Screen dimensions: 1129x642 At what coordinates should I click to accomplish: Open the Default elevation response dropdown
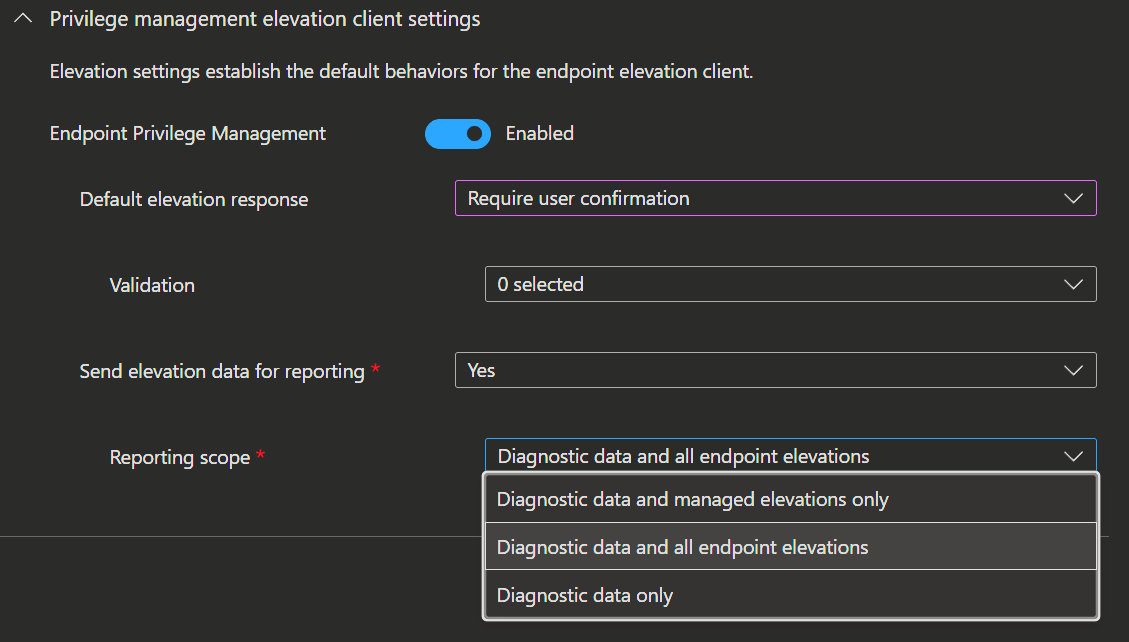(775, 198)
